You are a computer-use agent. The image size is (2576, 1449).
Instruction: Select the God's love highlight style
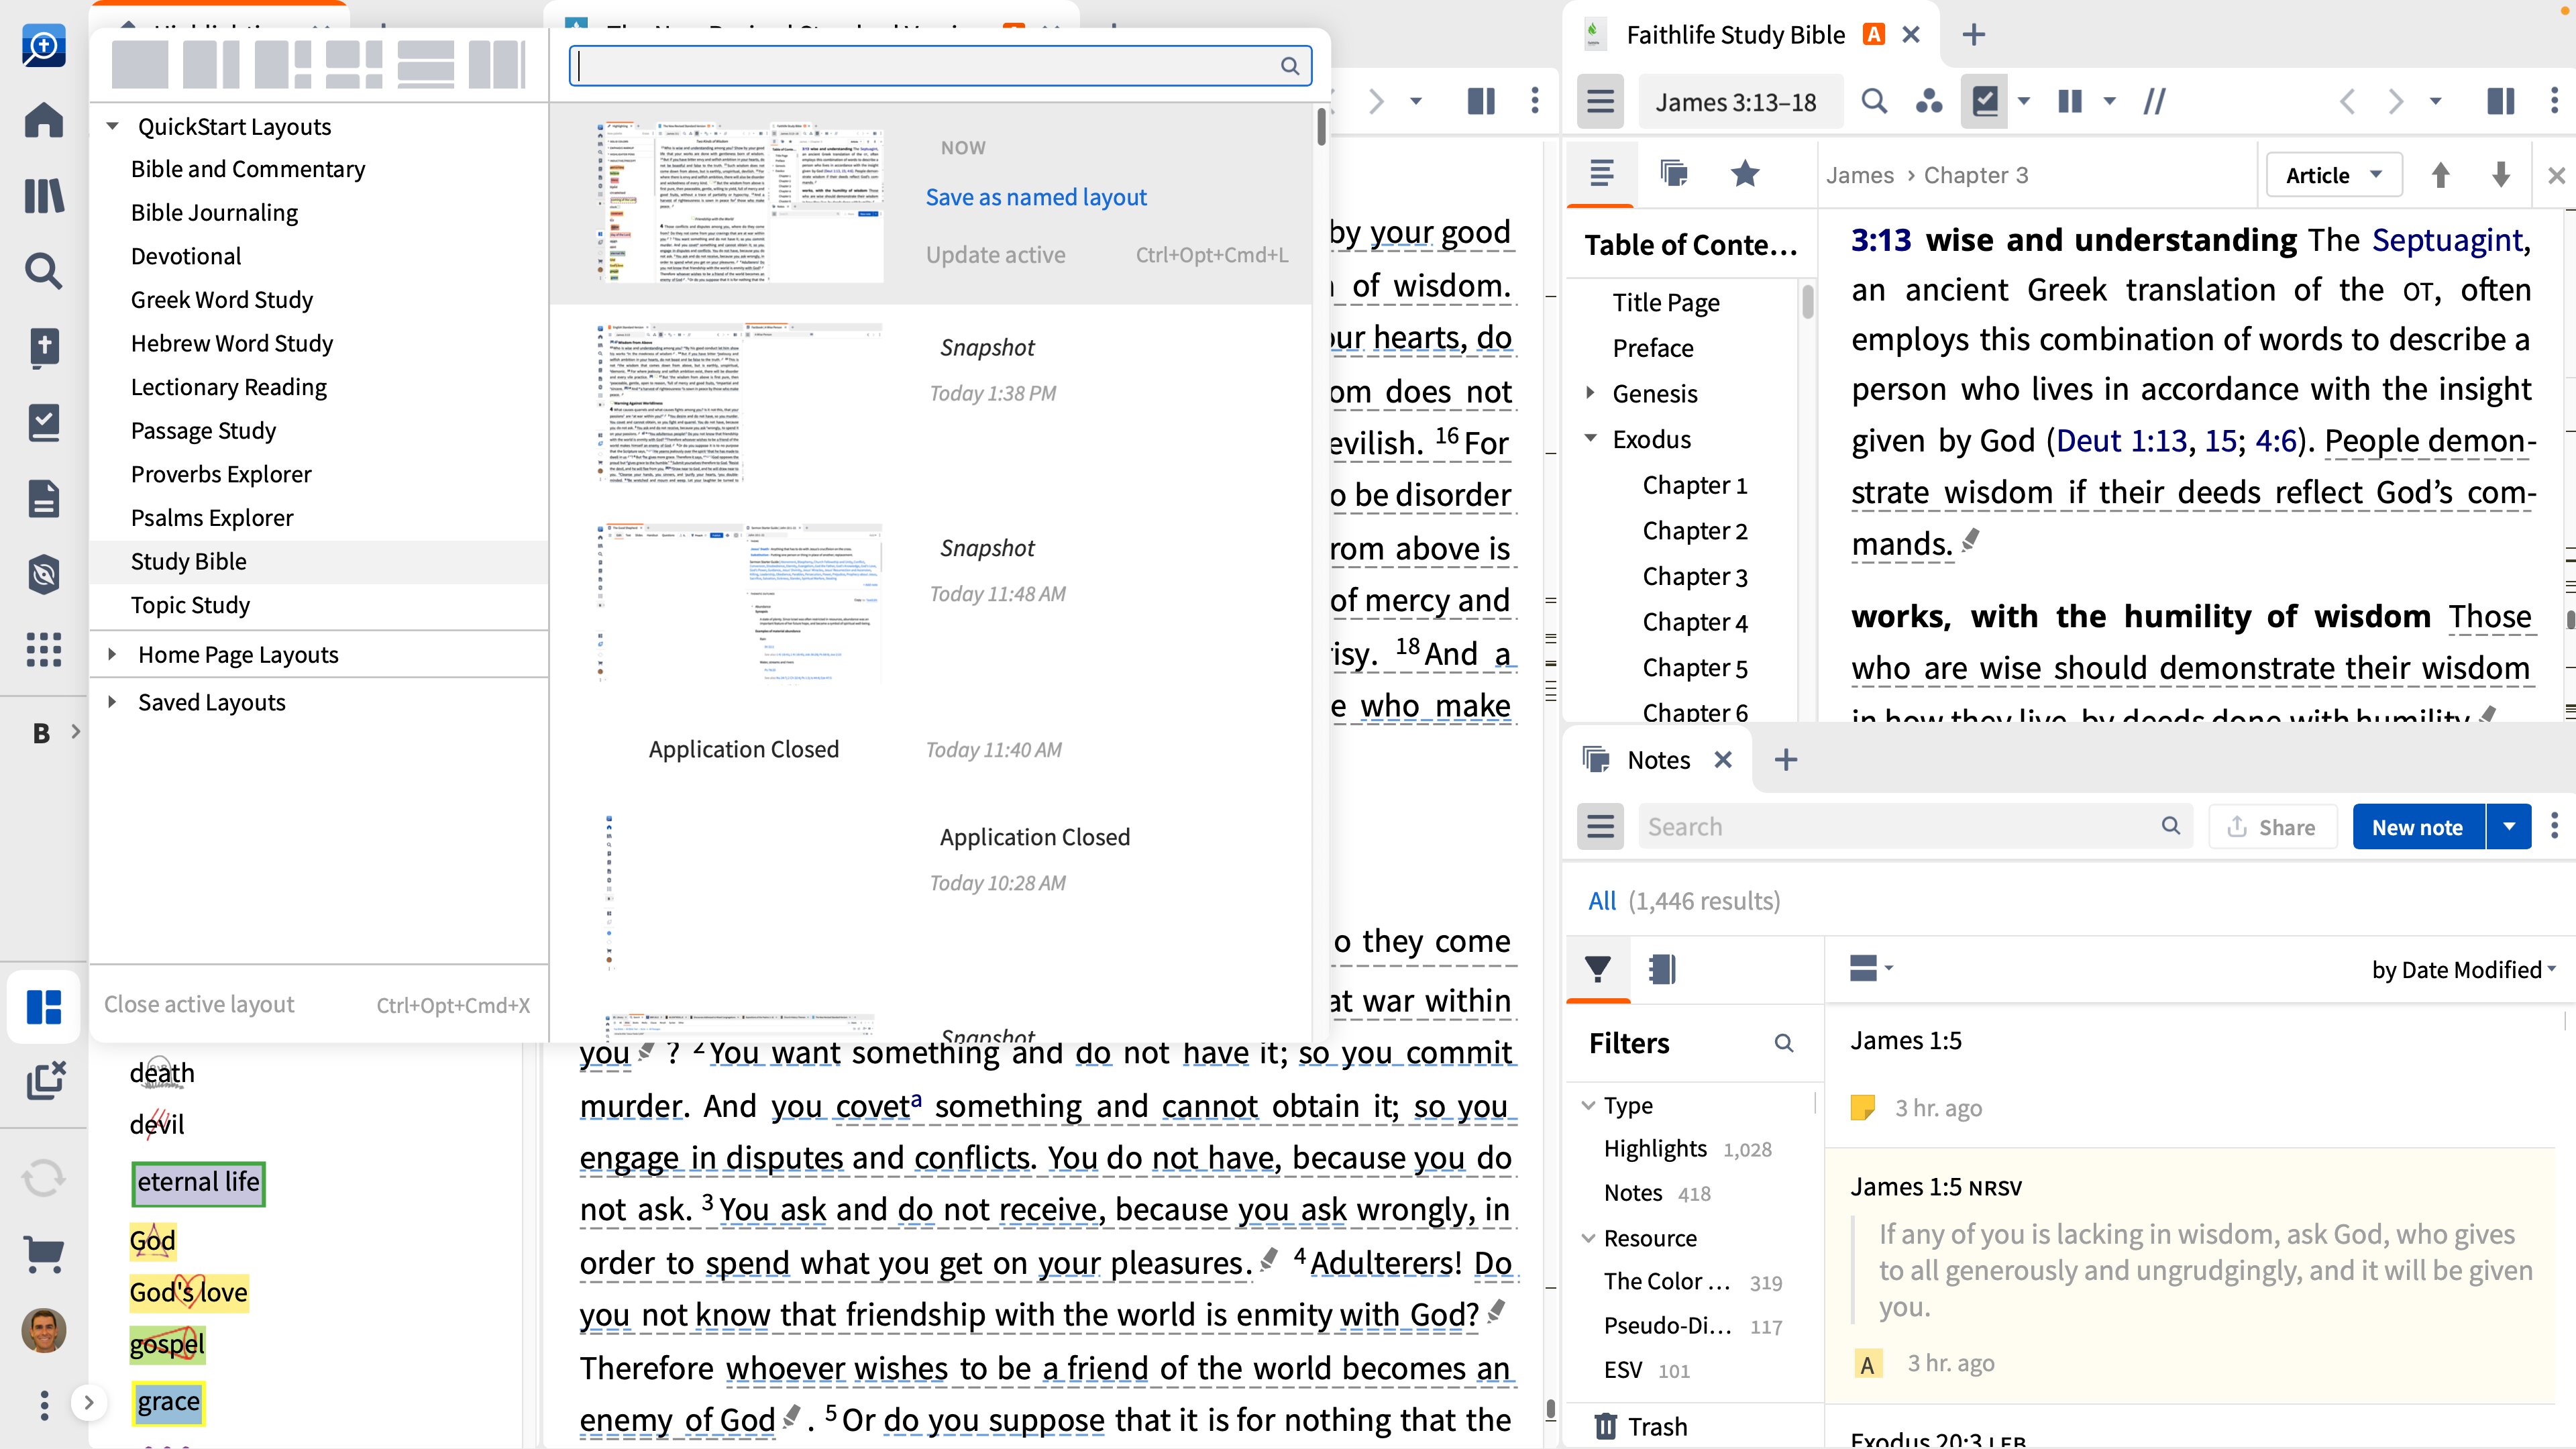(188, 1292)
